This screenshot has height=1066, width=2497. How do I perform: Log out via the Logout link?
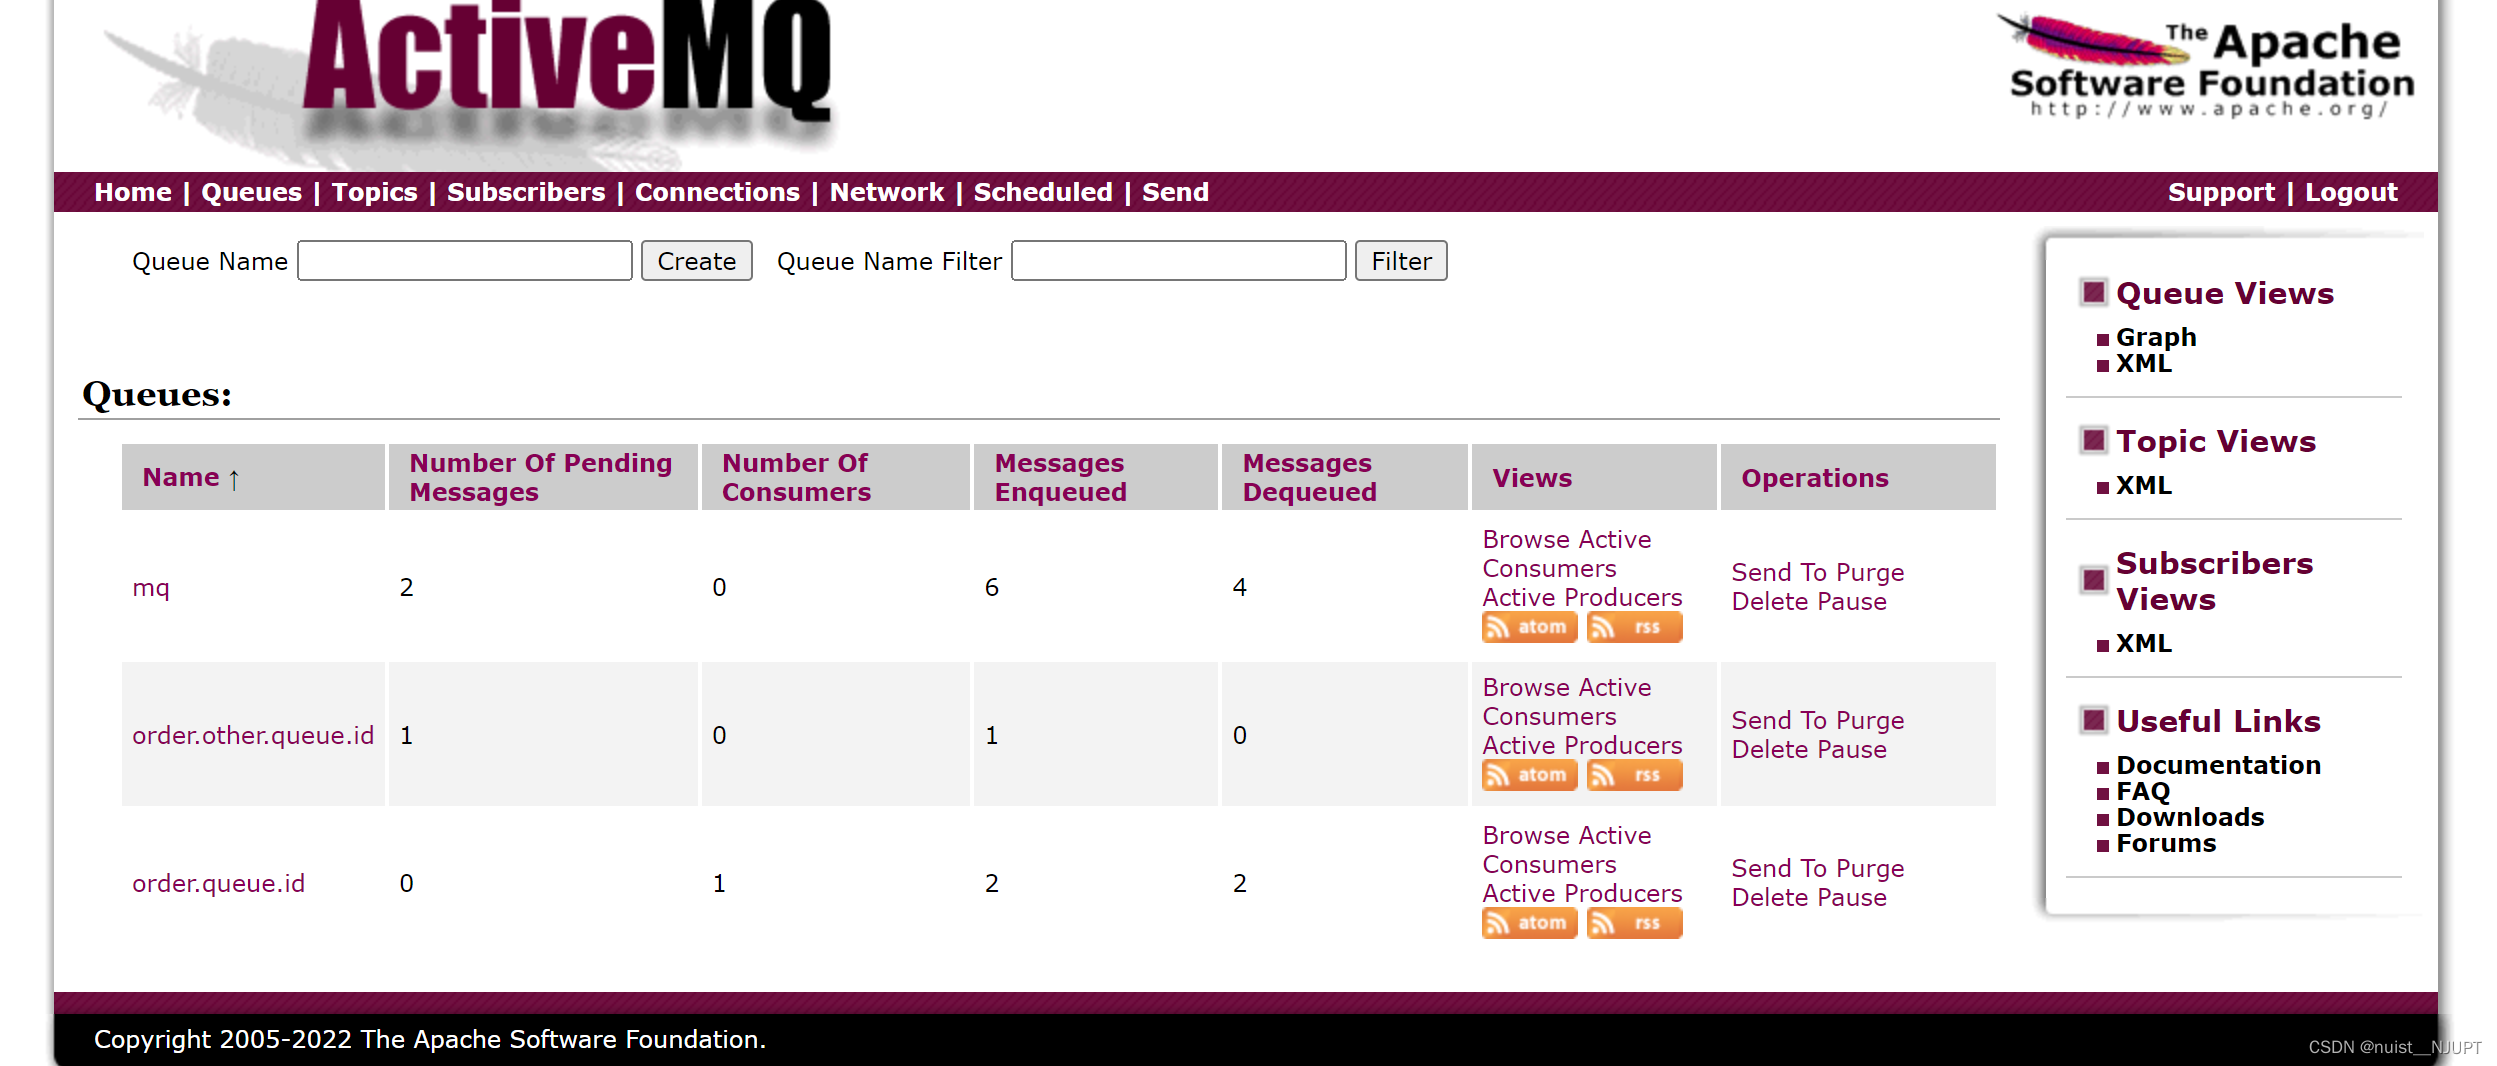click(2351, 192)
